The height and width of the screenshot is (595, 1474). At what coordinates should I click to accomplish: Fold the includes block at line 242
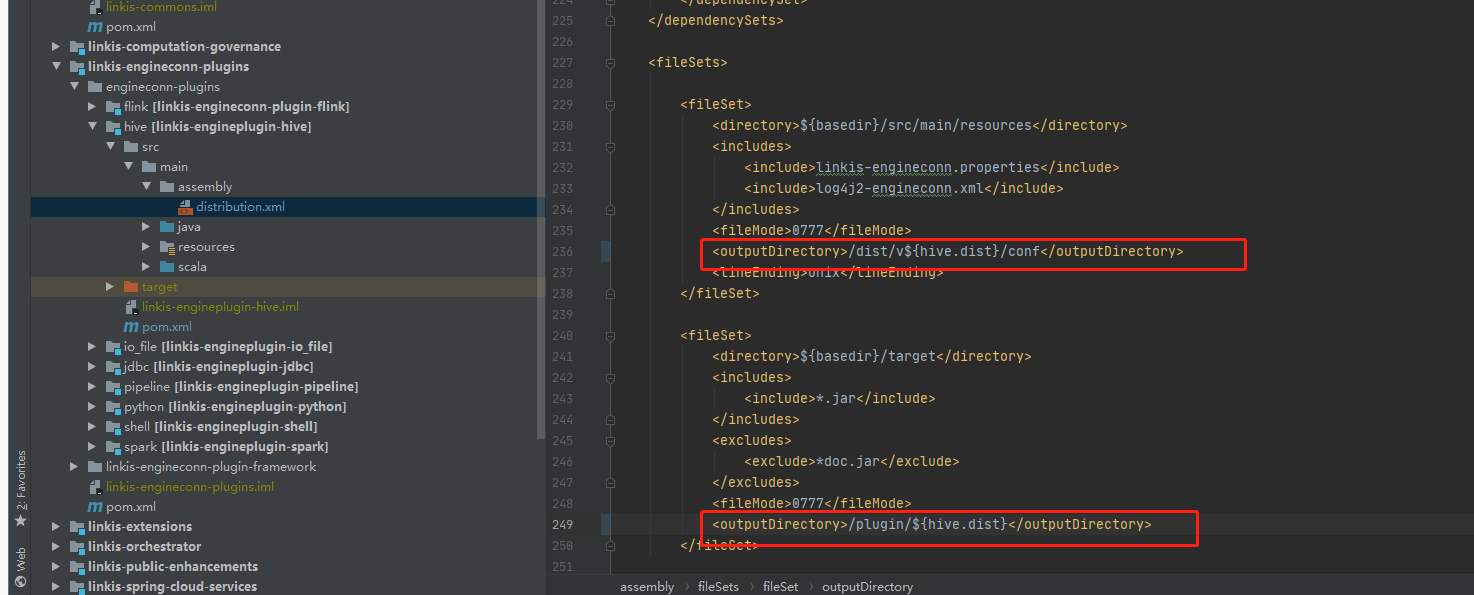coord(610,377)
